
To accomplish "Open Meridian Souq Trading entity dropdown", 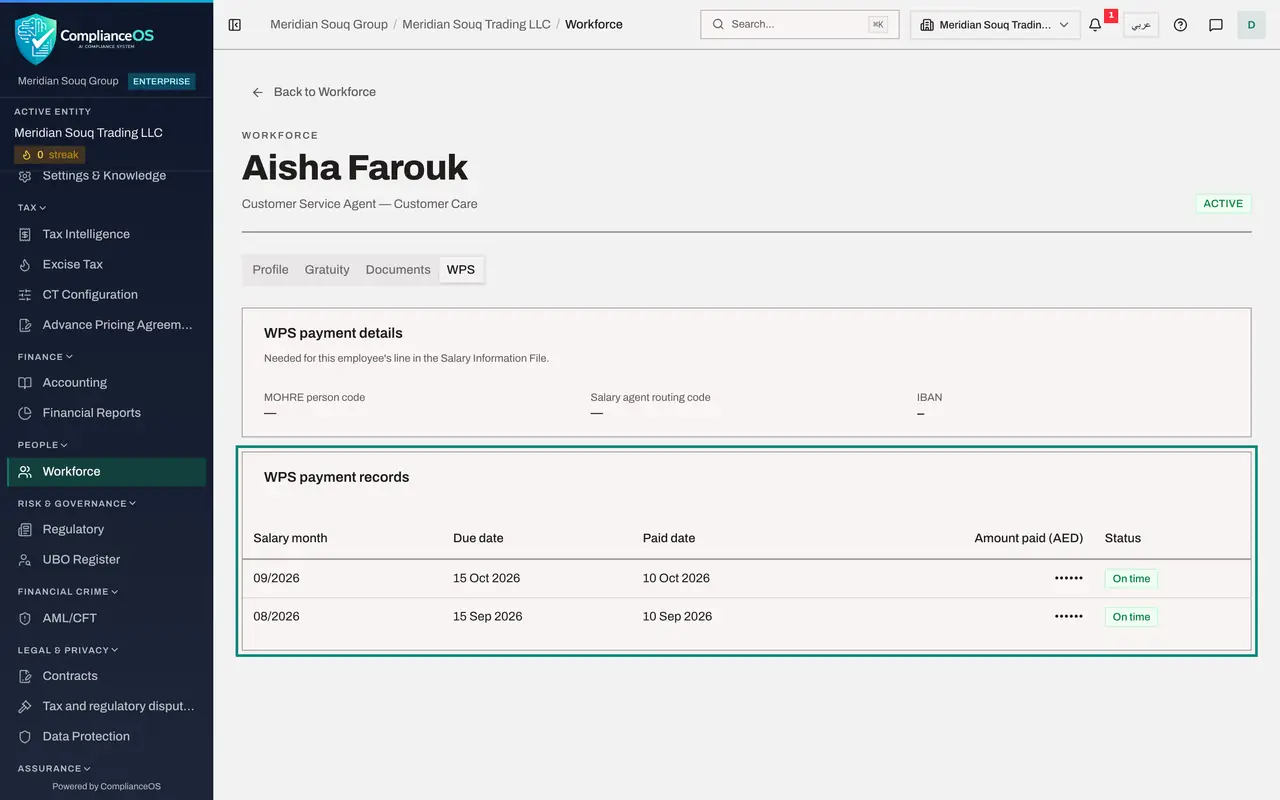I will tap(995, 25).
